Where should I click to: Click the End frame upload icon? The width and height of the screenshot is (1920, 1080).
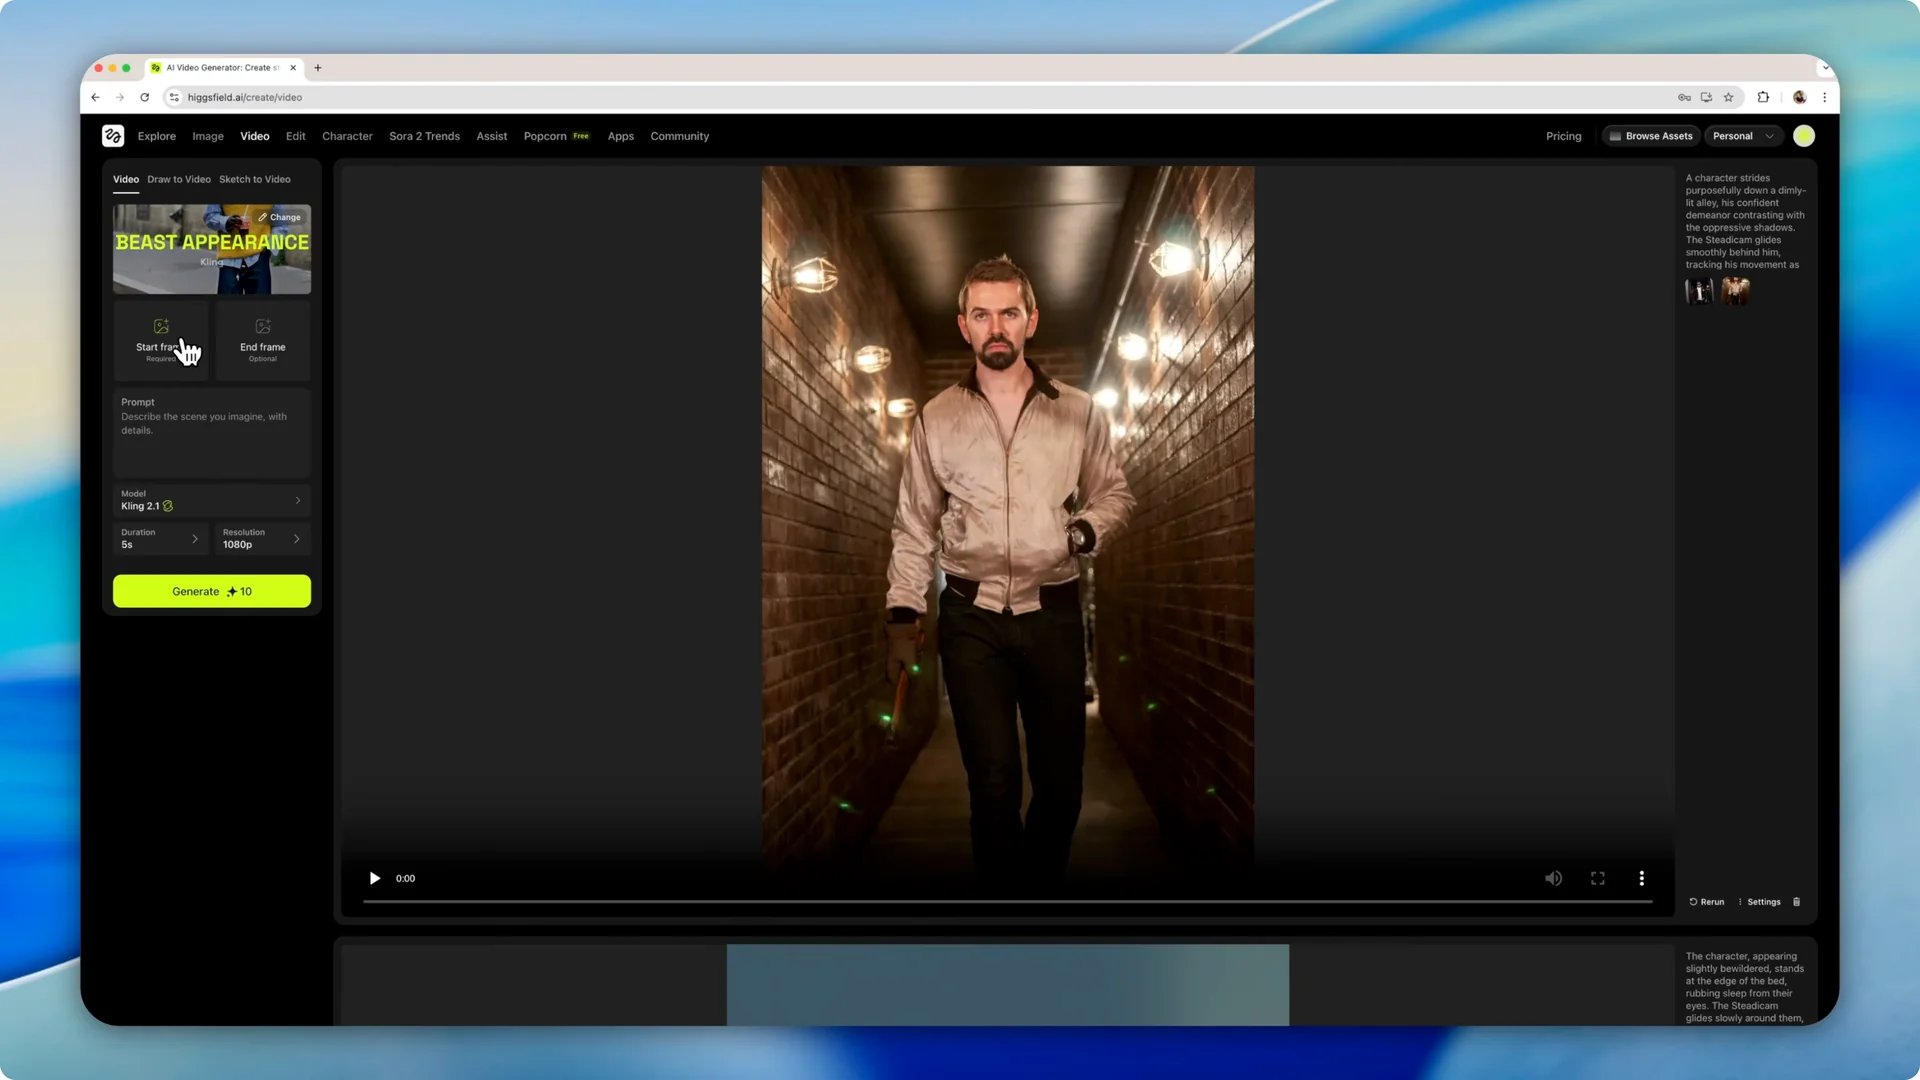[262, 326]
